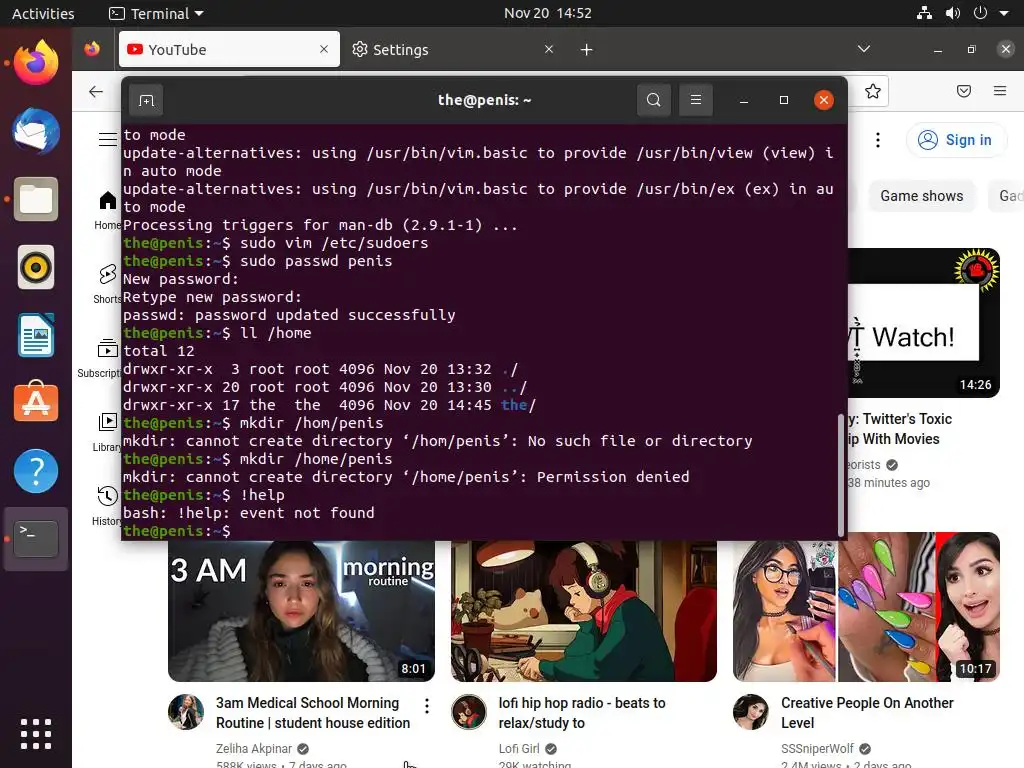The height and width of the screenshot is (768, 1024).
Task: Launch Rhythmbox from the dock
Action: (x=36, y=267)
